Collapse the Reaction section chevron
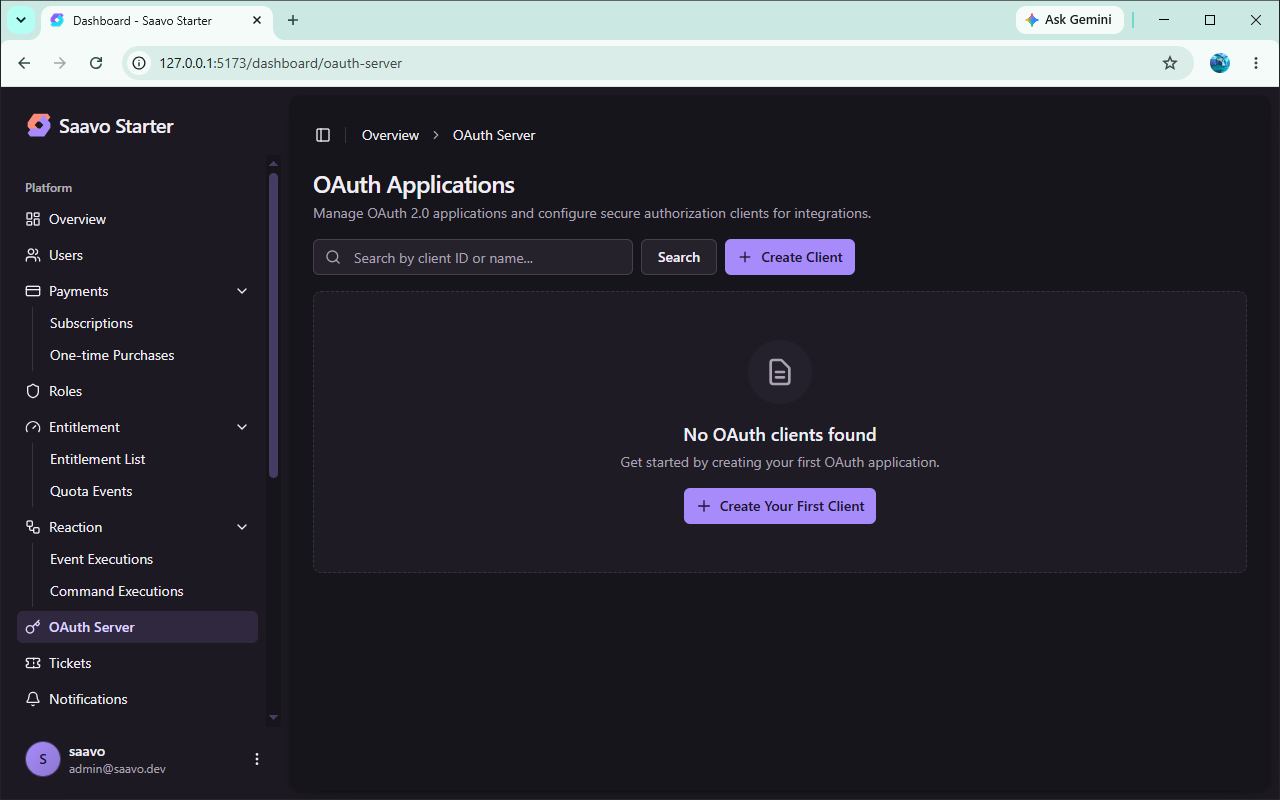This screenshot has width=1280, height=800. point(242,527)
